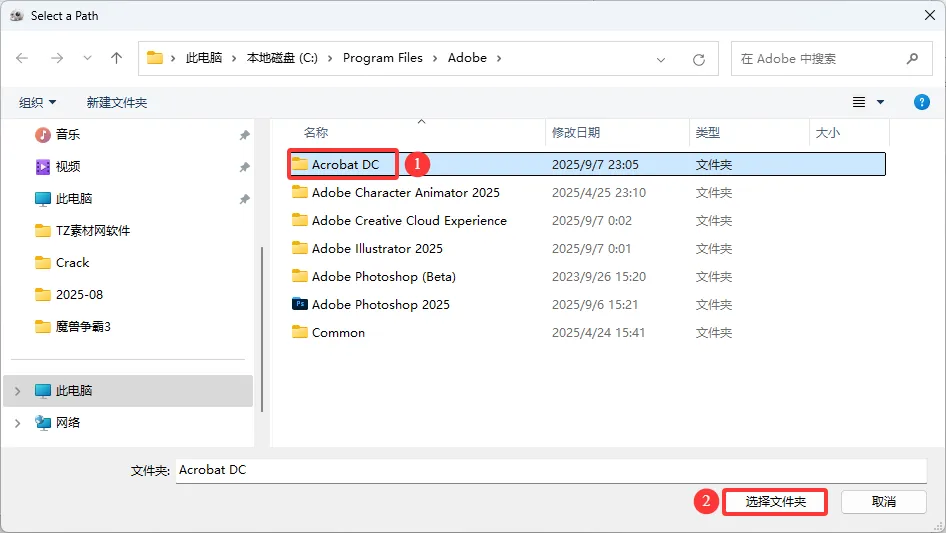Click 选择文件夹 button
The image size is (946, 533).
[775, 502]
